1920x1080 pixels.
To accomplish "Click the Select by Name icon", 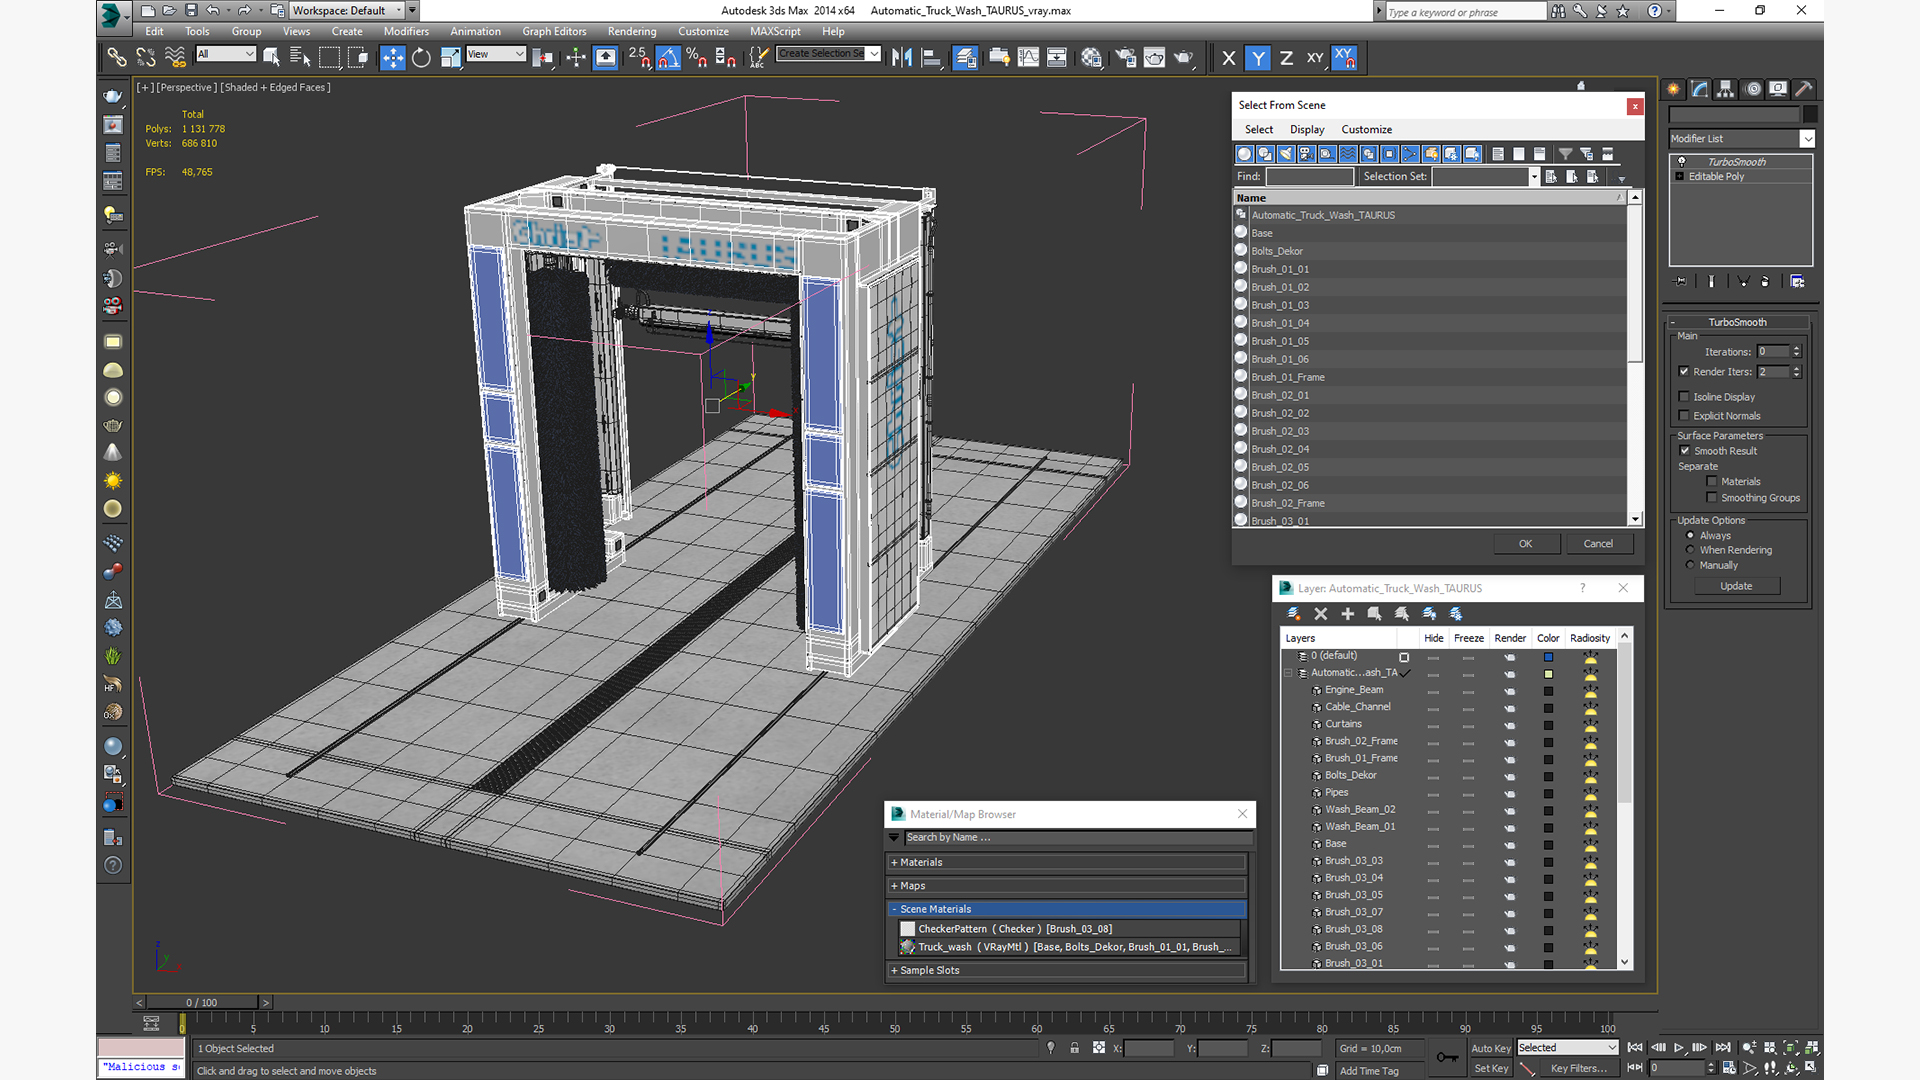I will (x=299, y=58).
